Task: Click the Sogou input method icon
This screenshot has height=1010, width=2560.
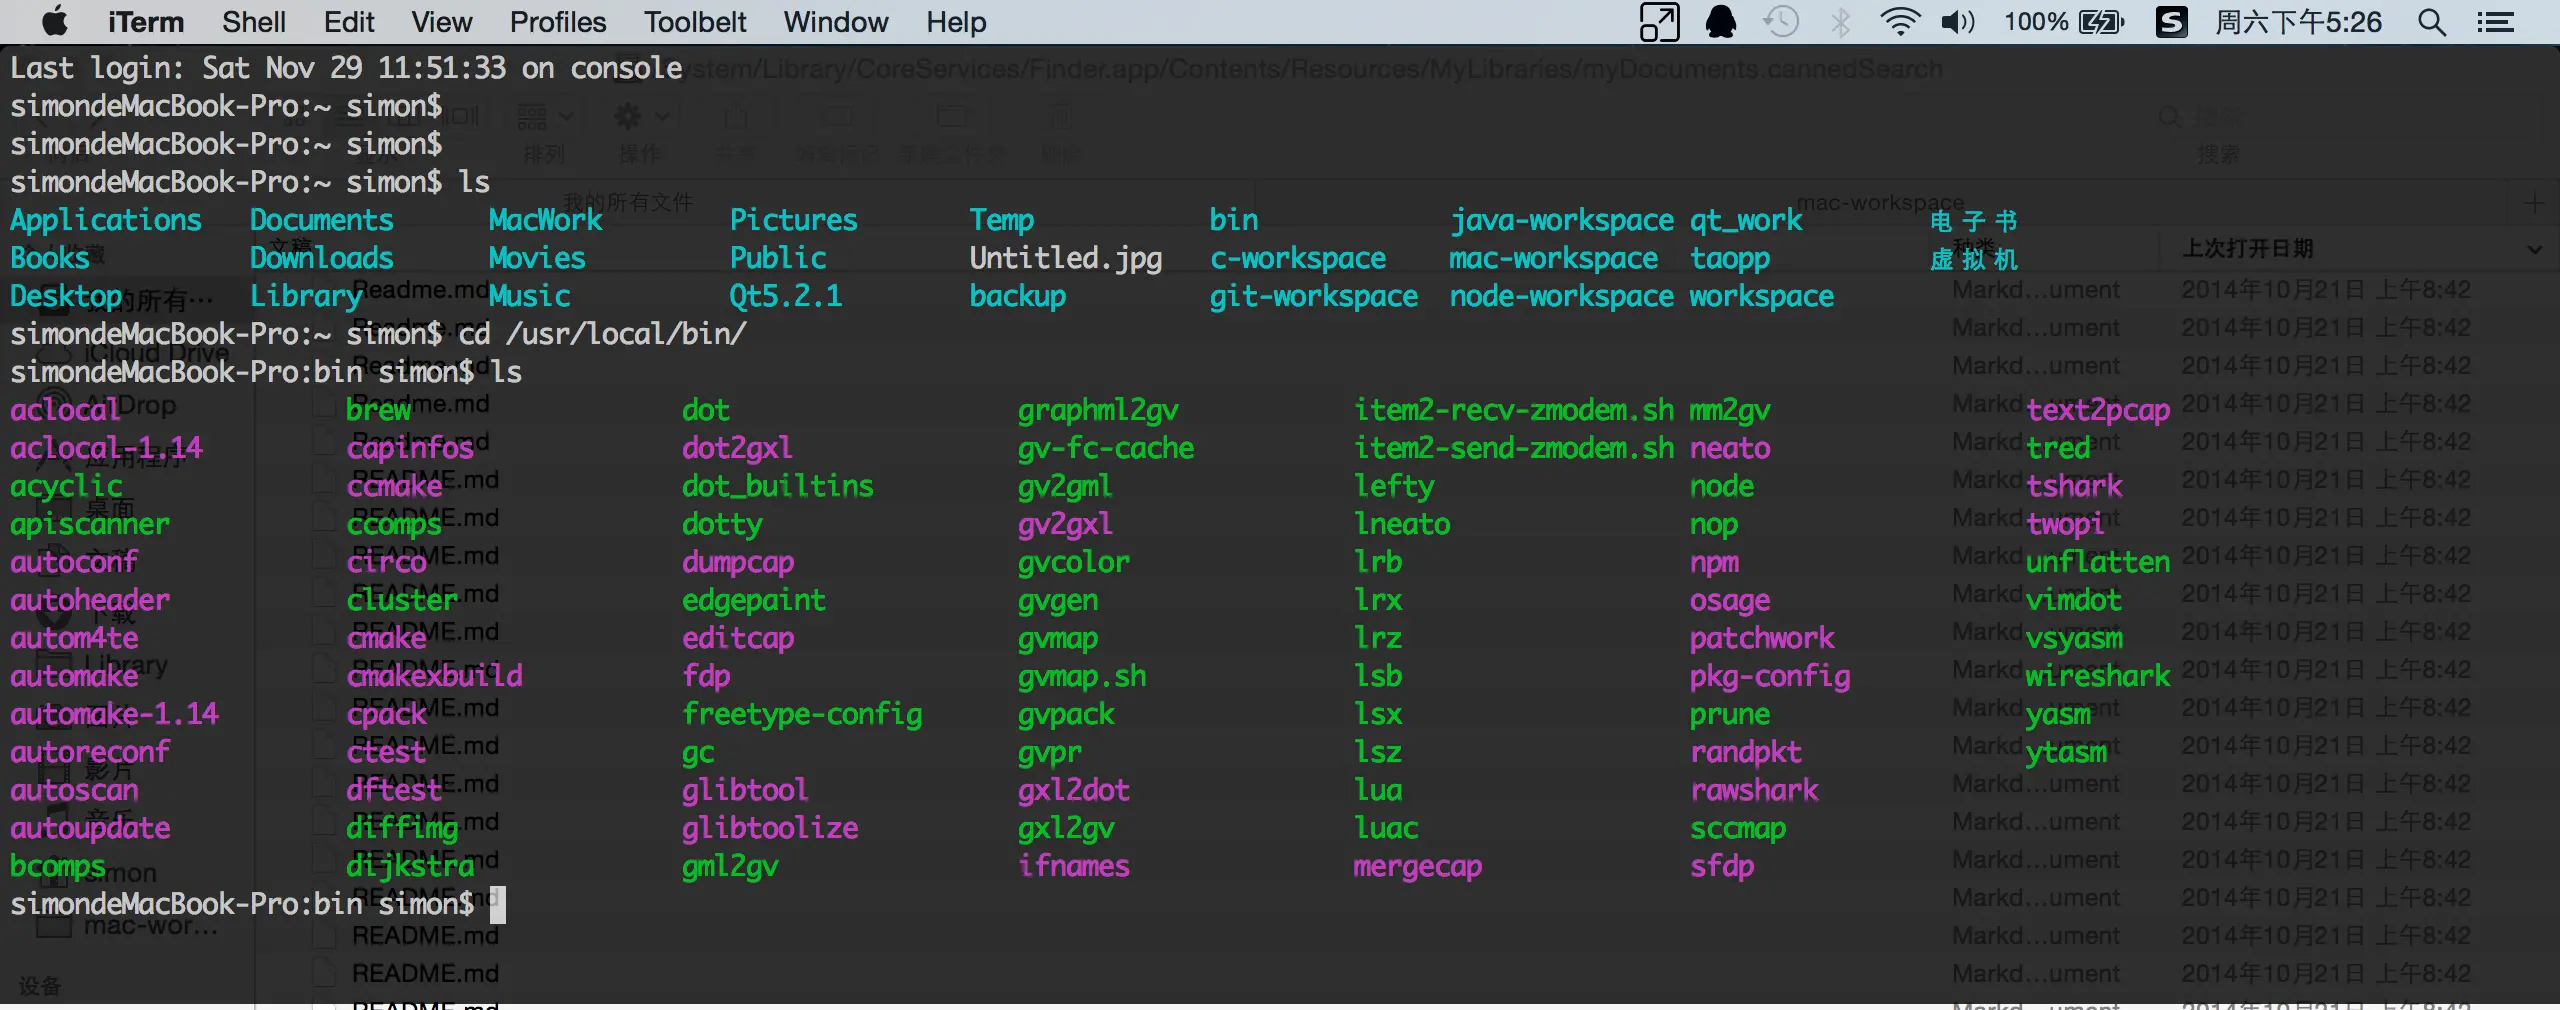Action: 2172,22
